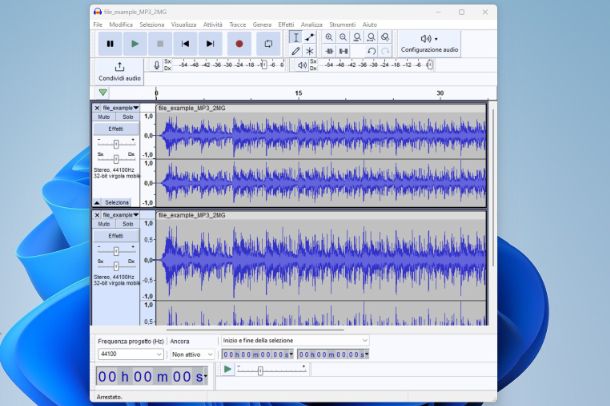Click the speaker playback meter icon
The height and width of the screenshot is (406, 610).
[x=302, y=65]
